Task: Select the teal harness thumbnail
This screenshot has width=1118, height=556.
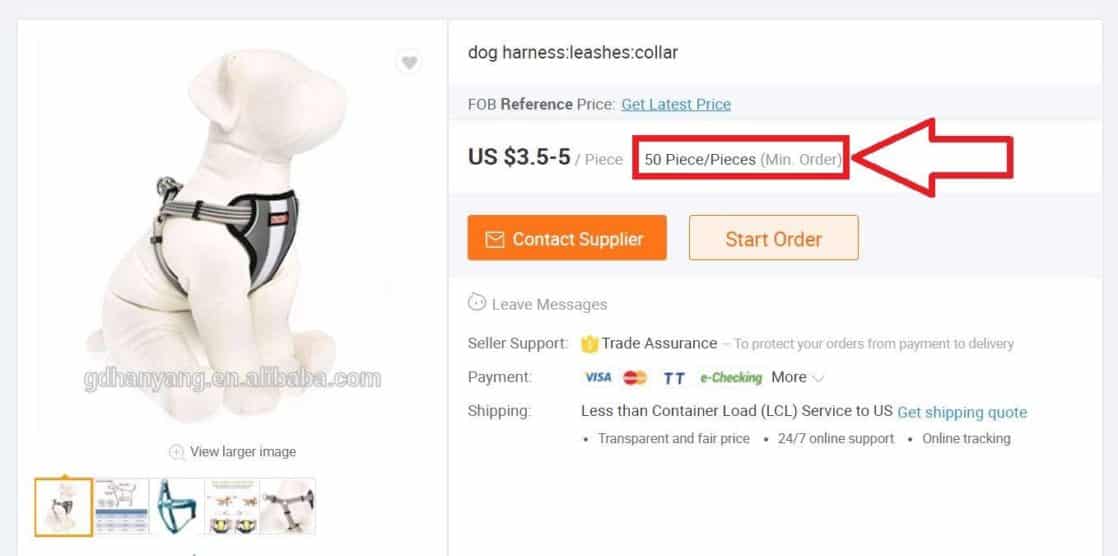Action: coord(177,507)
